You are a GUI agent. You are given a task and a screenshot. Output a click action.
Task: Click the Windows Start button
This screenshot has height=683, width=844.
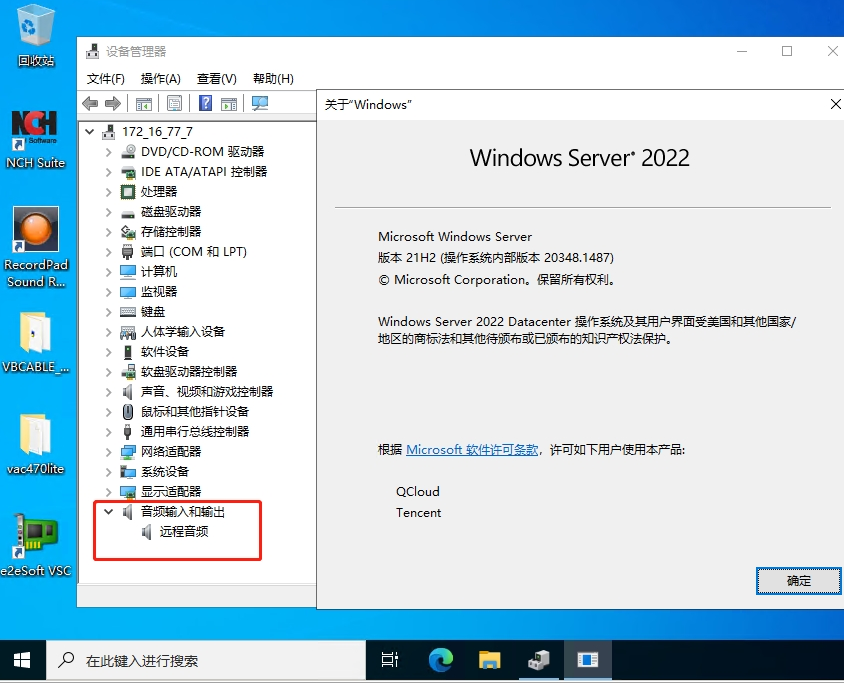(22, 660)
